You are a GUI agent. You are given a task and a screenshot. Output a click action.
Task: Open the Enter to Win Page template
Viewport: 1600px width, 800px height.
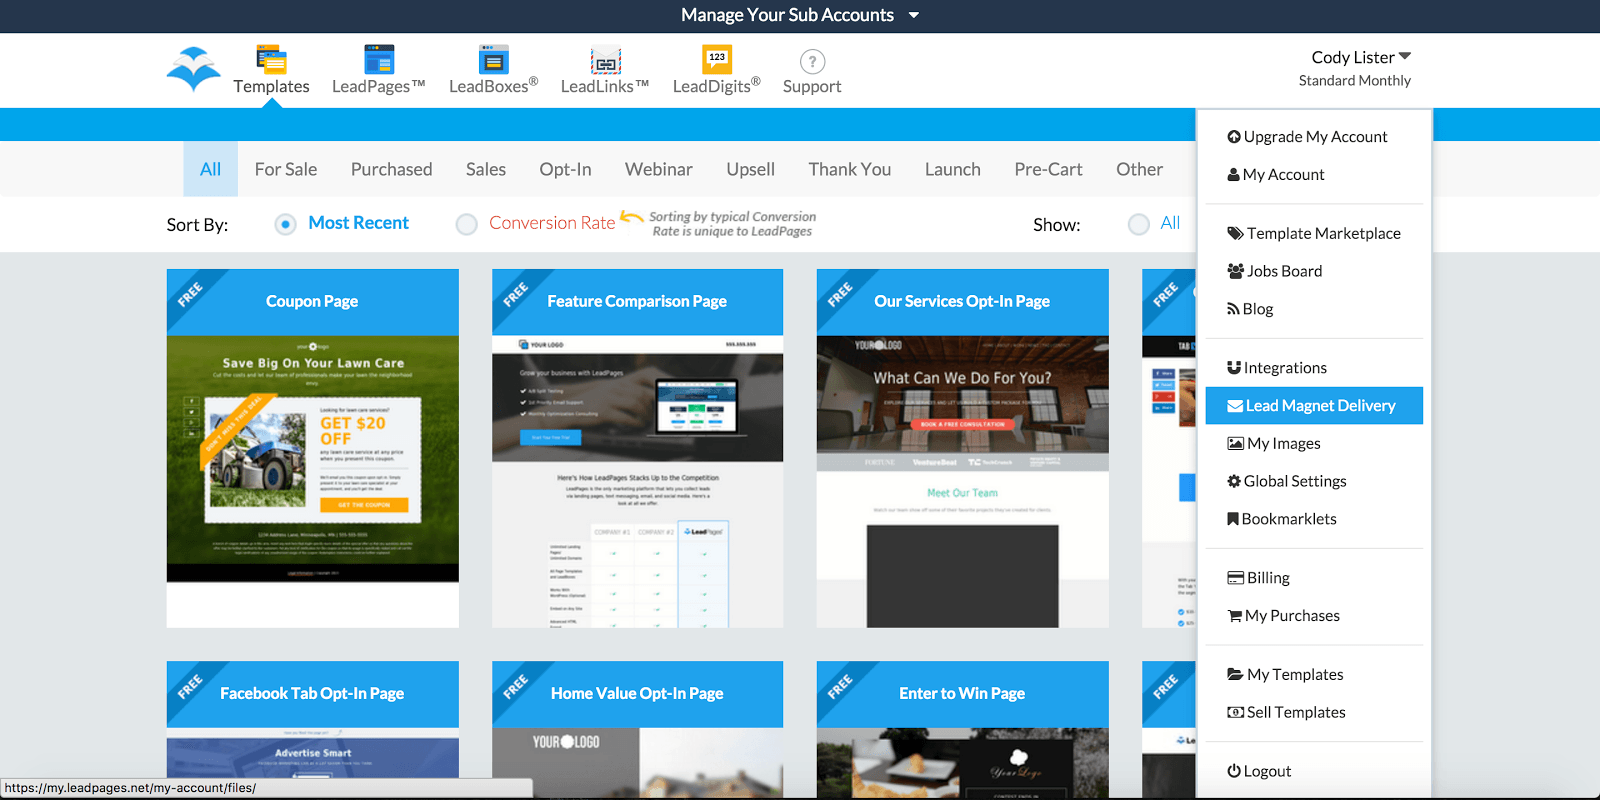tap(963, 728)
